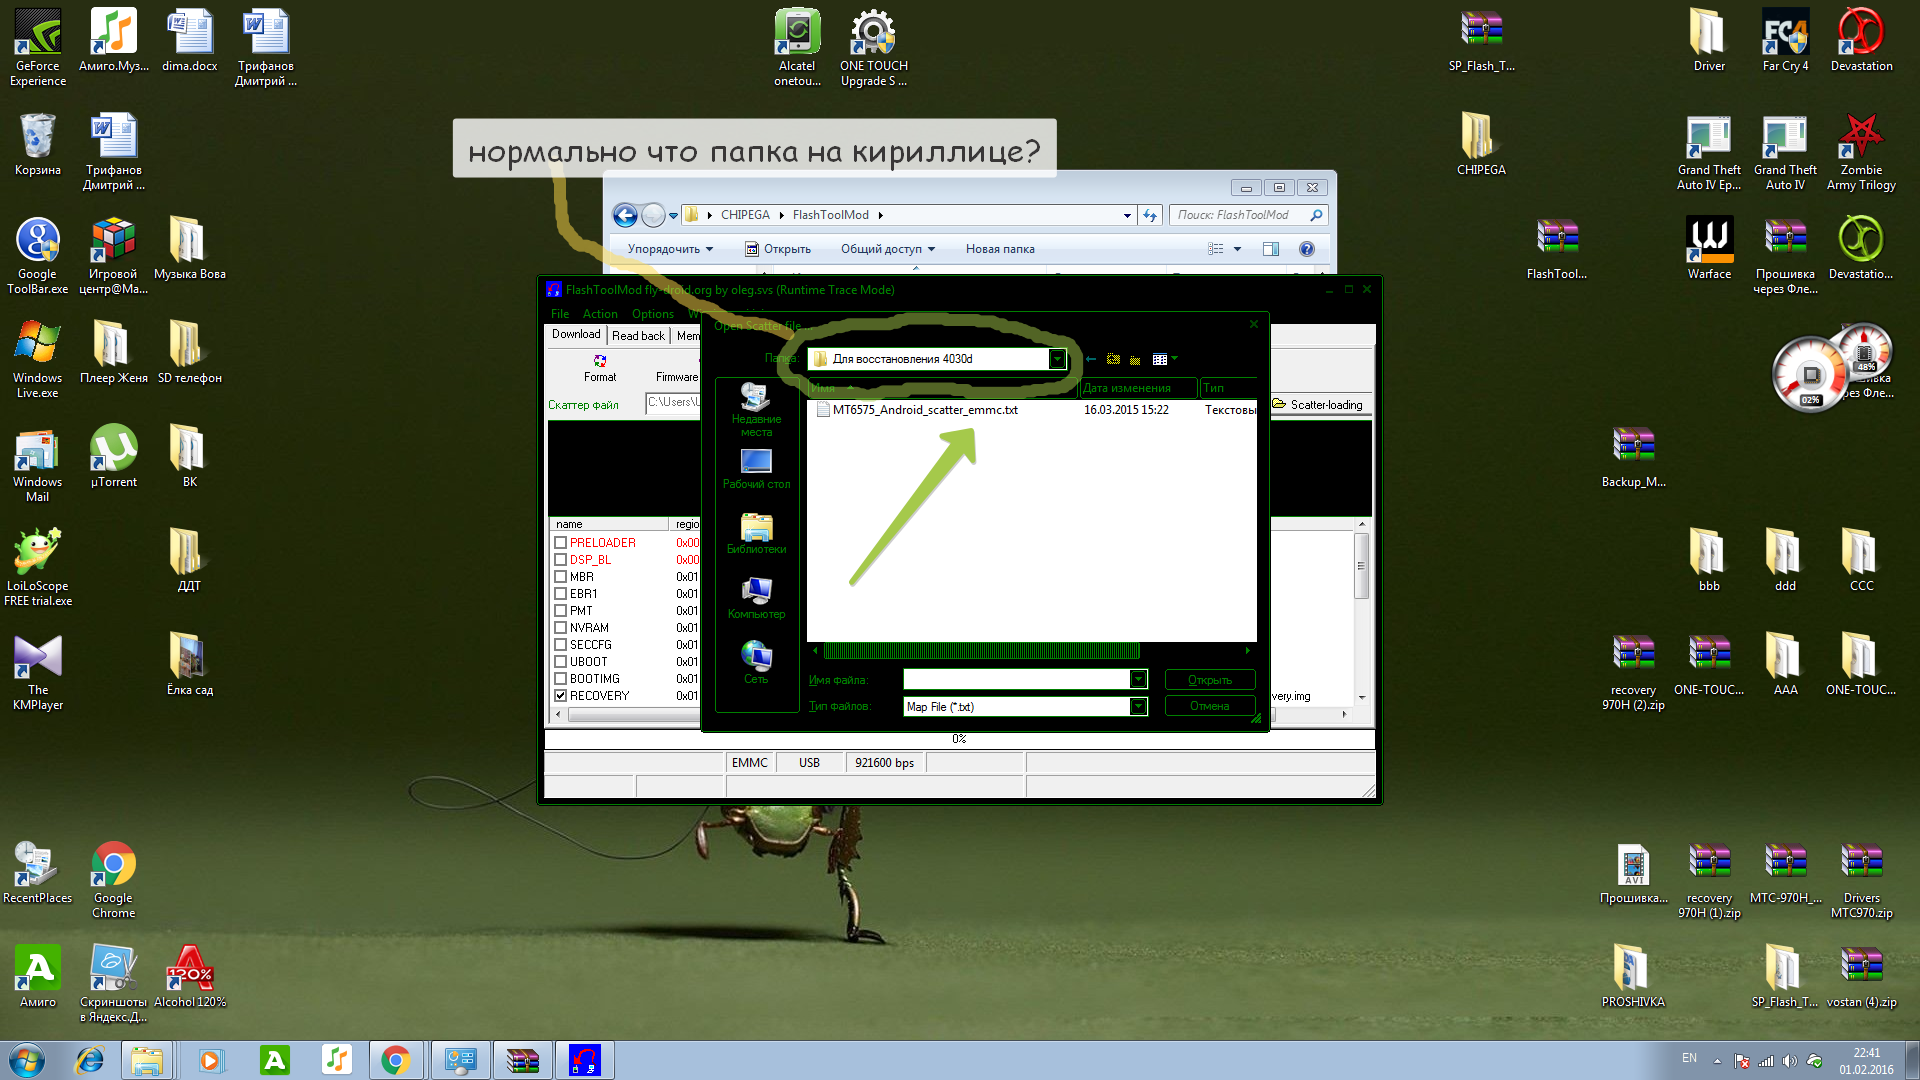Open the 'Имя файла' combo box arrow
This screenshot has width=1920, height=1080.
pyautogui.click(x=1138, y=680)
